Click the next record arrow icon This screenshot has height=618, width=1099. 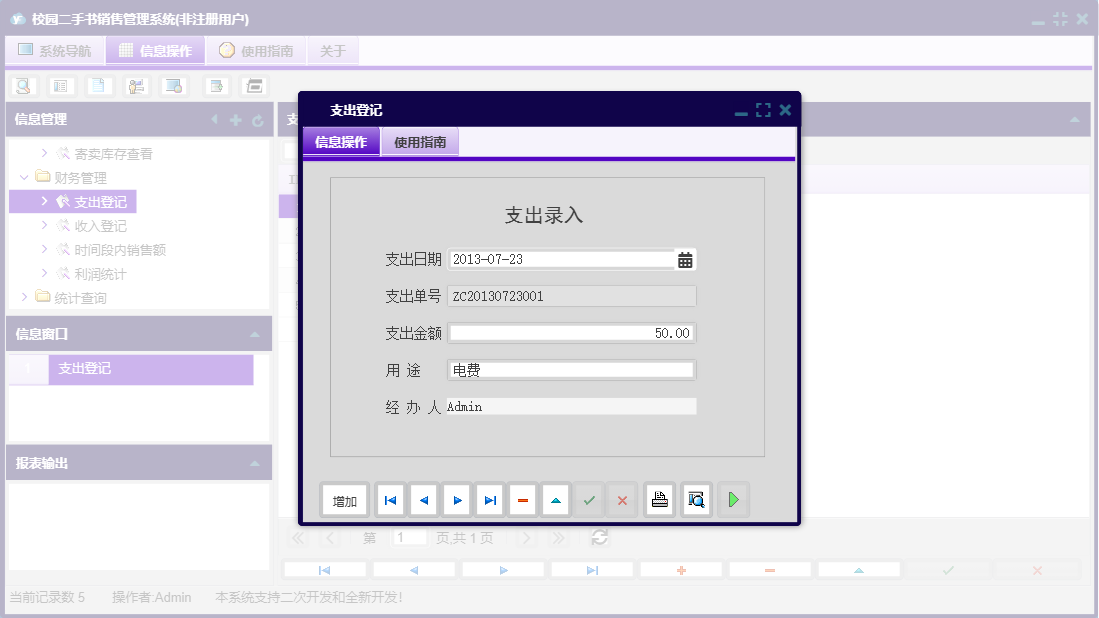tap(457, 499)
